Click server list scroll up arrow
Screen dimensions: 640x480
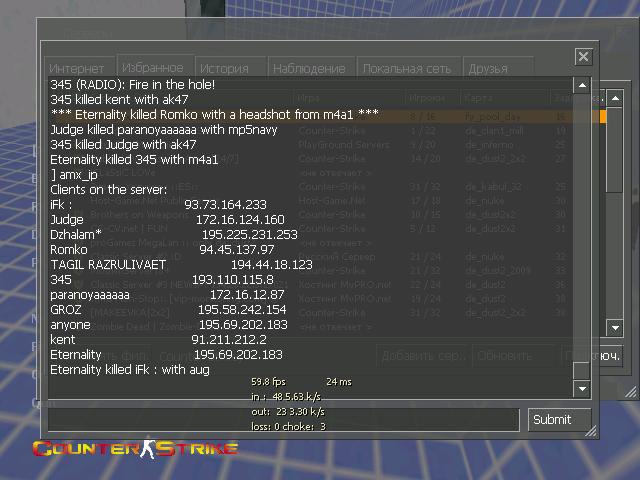click(615, 98)
